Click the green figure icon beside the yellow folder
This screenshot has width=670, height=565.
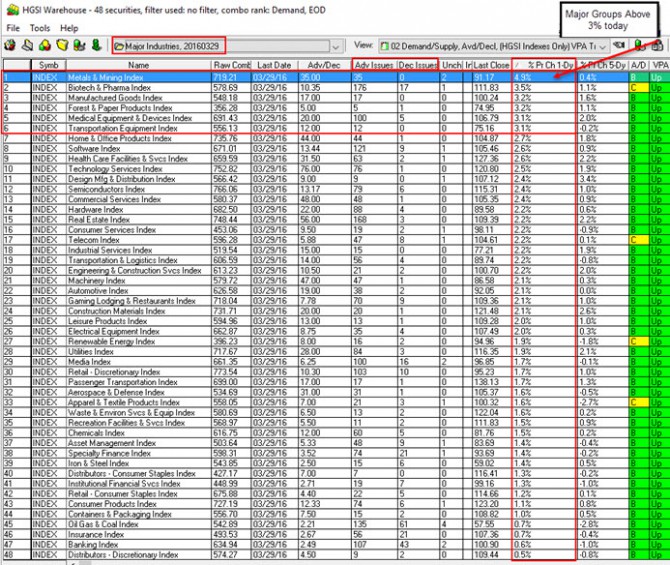point(79,45)
